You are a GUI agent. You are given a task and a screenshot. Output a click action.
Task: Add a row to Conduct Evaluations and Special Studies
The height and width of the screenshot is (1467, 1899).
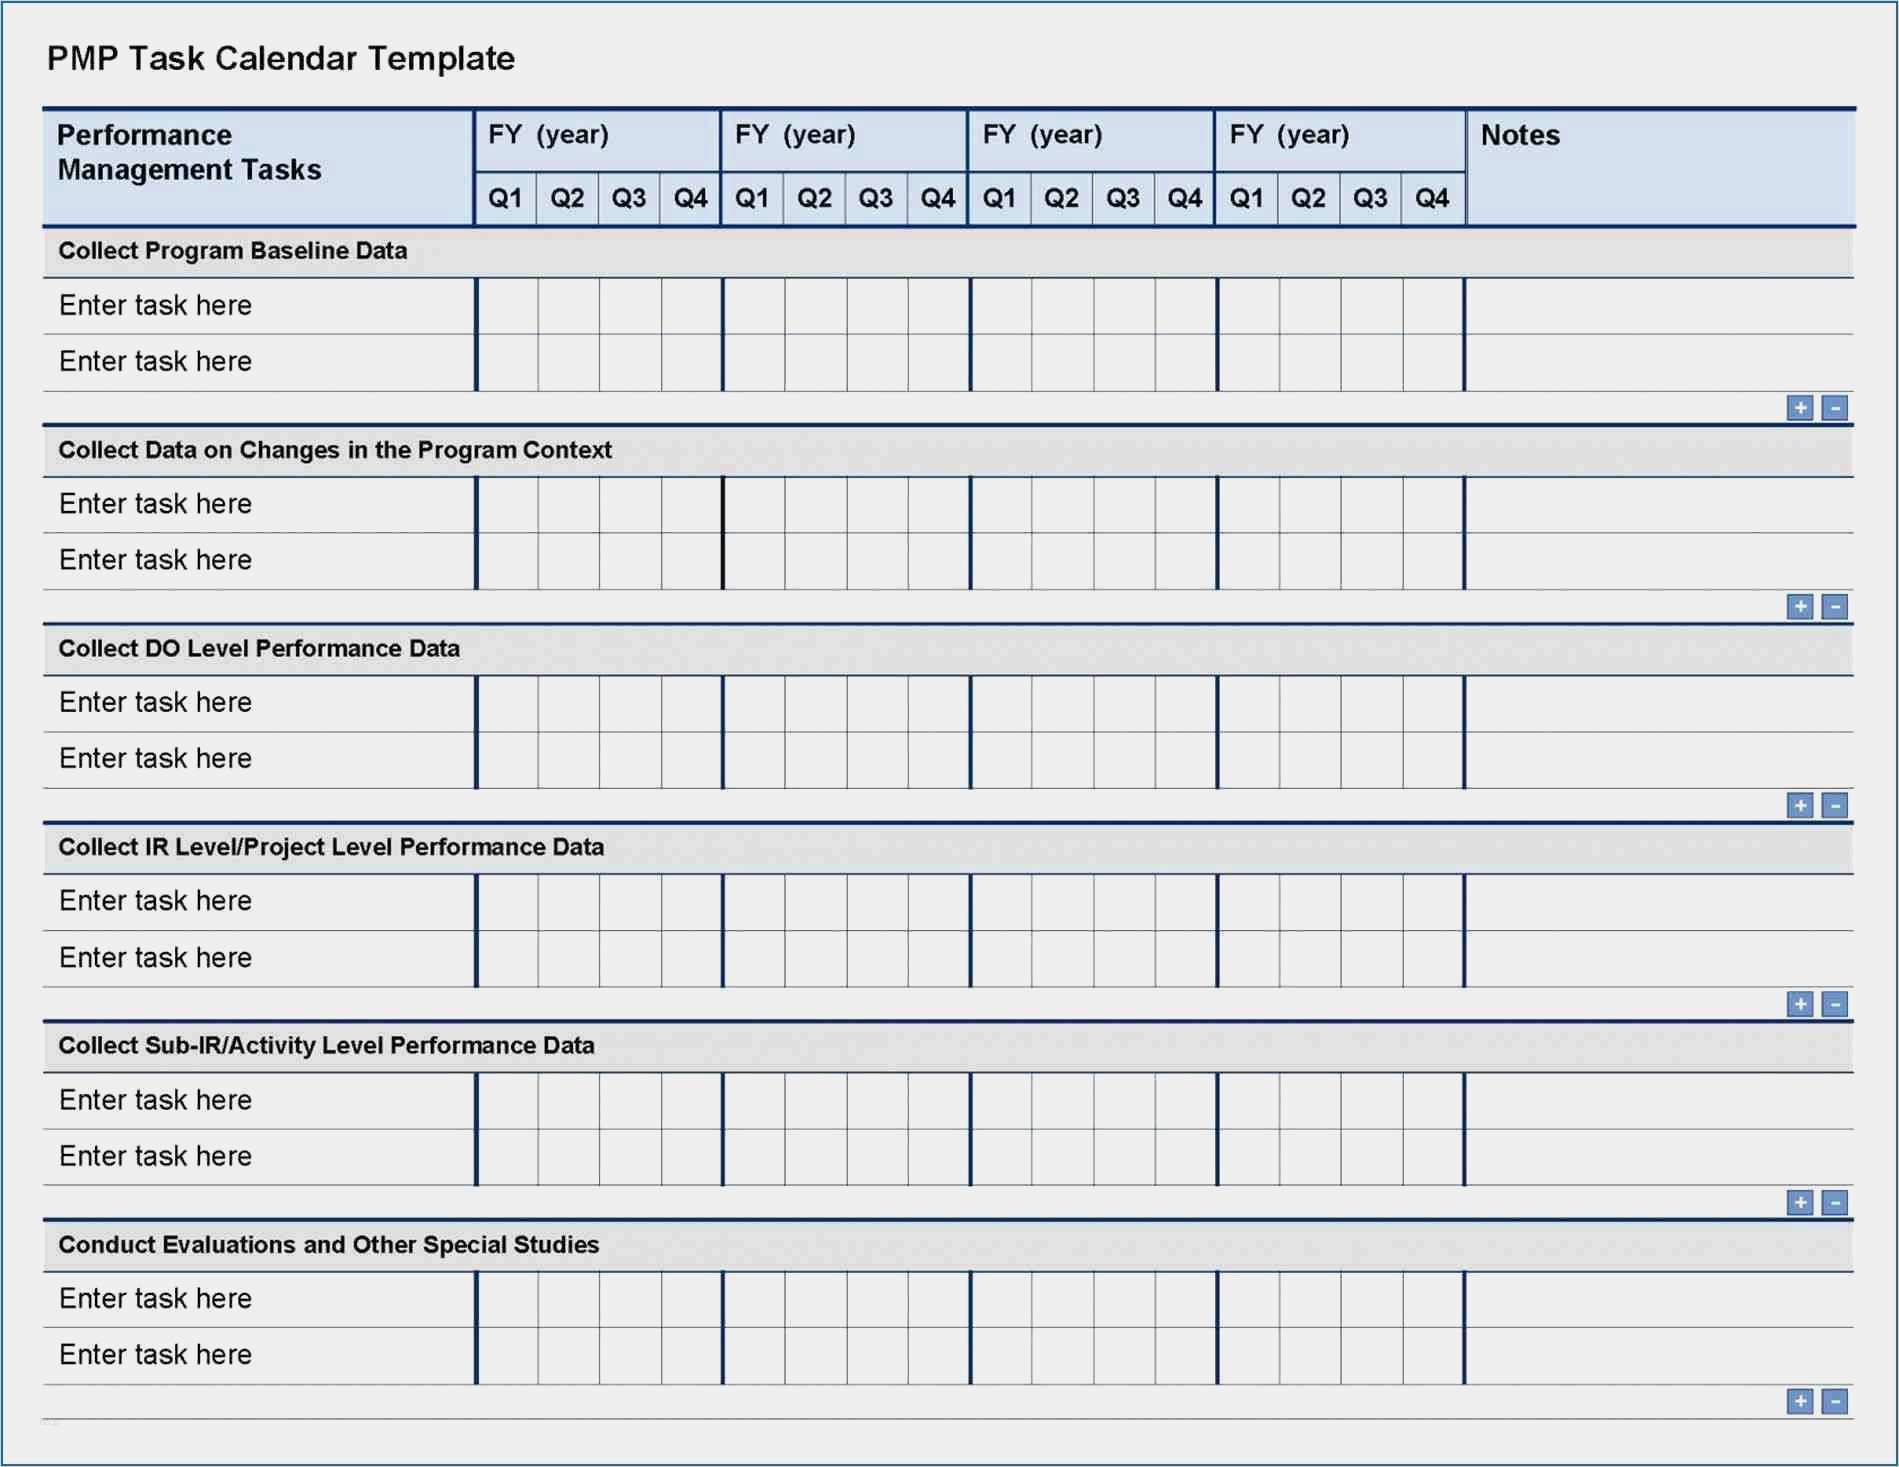[x=1800, y=1402]
